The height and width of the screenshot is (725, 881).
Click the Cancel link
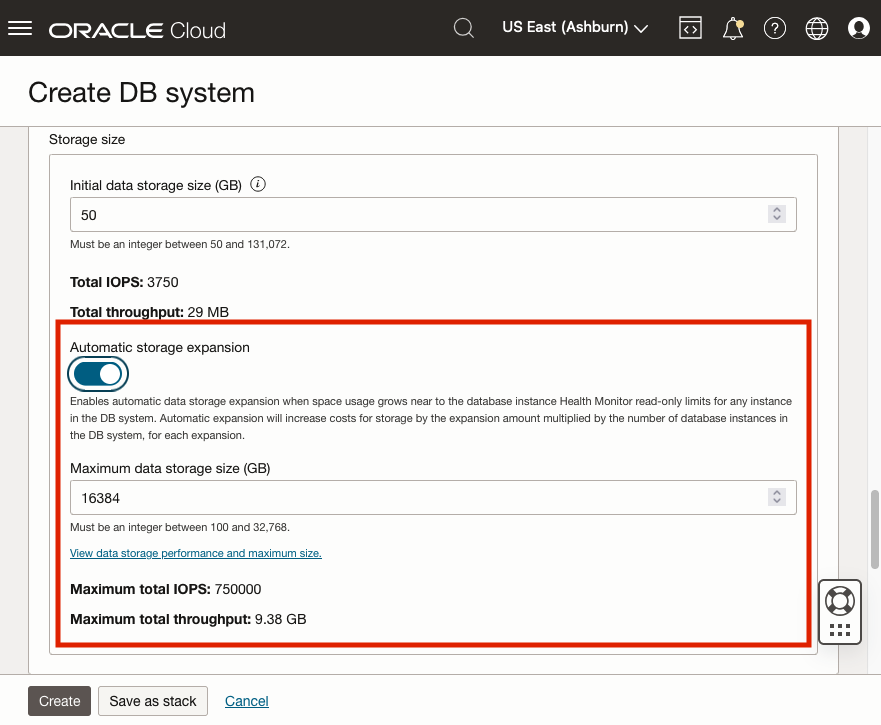(x=247, y=701)
